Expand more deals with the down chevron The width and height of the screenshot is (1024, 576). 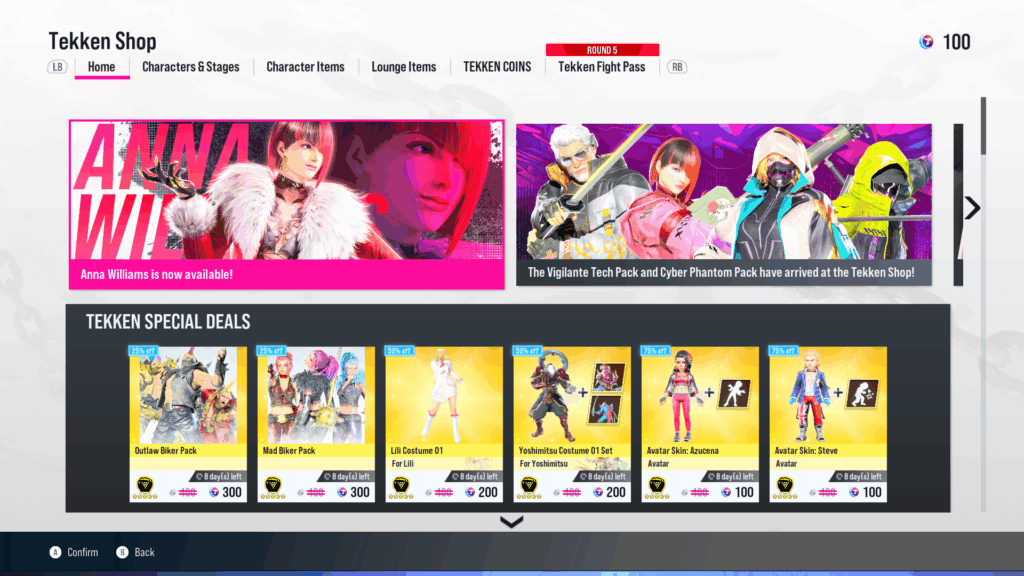coord(511,522)
